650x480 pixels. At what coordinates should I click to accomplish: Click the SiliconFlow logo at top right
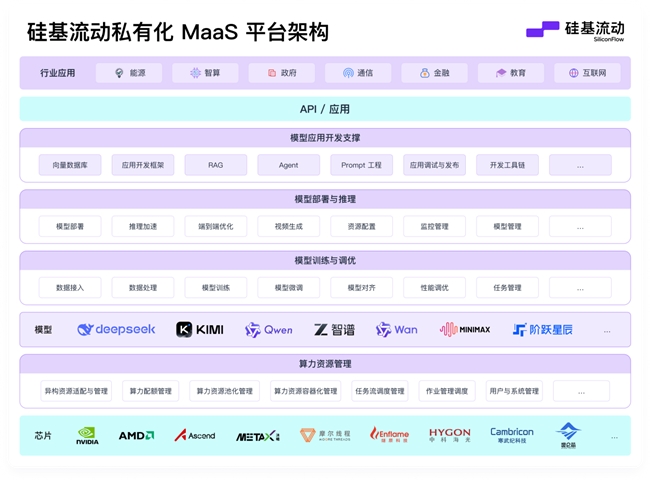(574, 30)
